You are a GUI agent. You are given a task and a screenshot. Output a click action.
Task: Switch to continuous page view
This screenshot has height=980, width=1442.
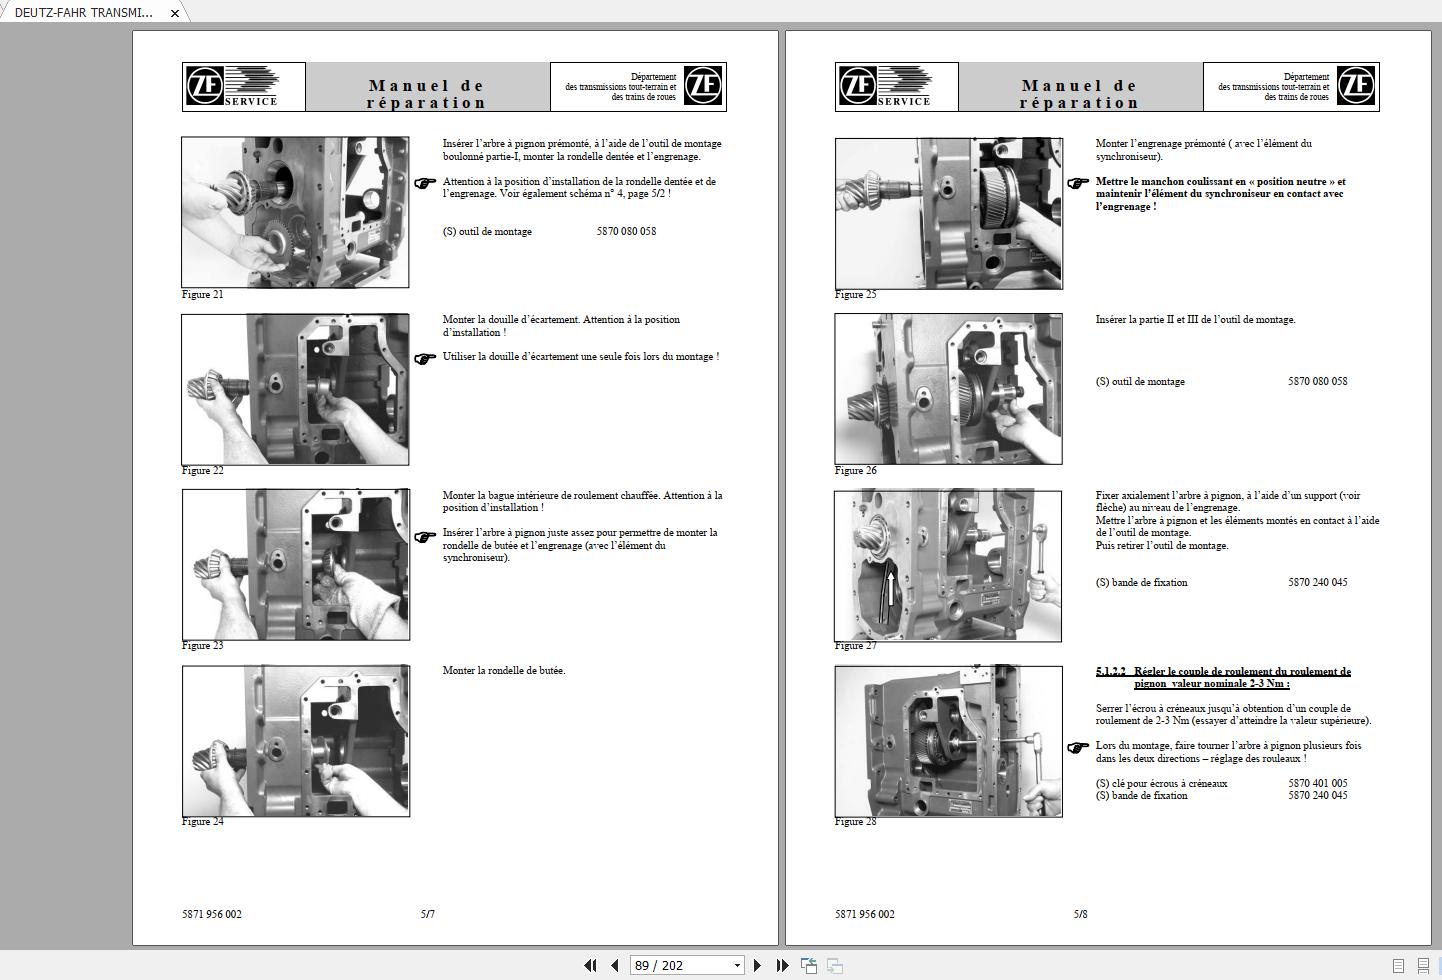click(1423, 965)
